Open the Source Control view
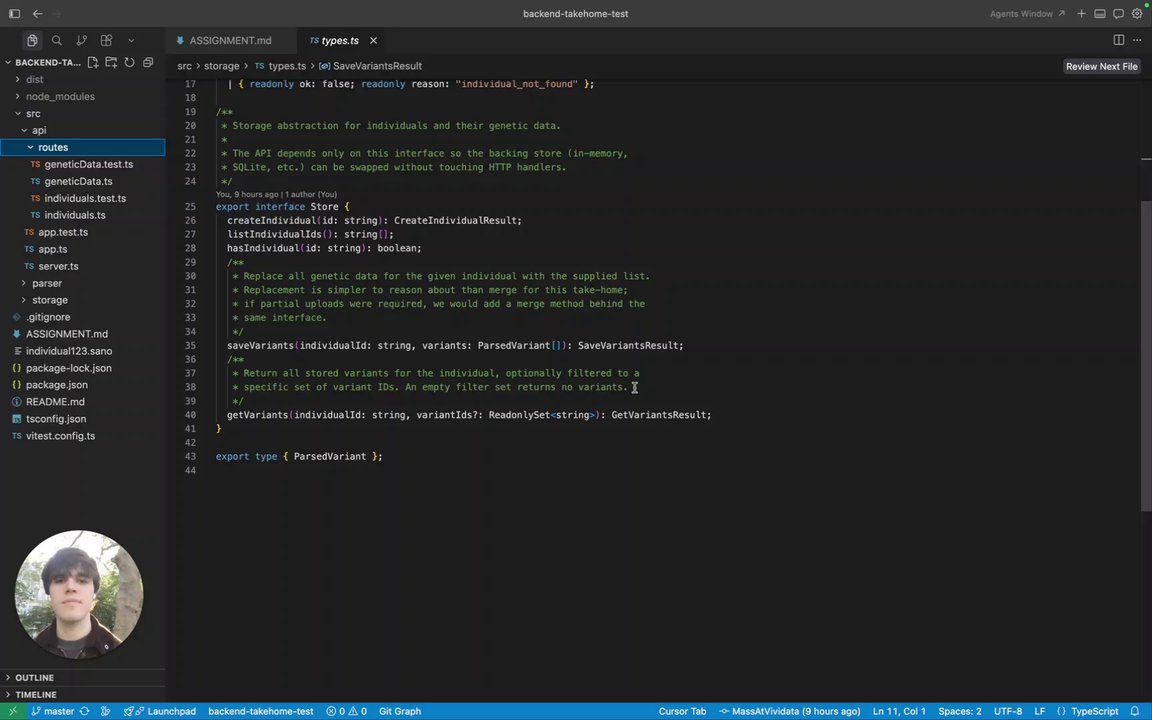 pos(81,40)
